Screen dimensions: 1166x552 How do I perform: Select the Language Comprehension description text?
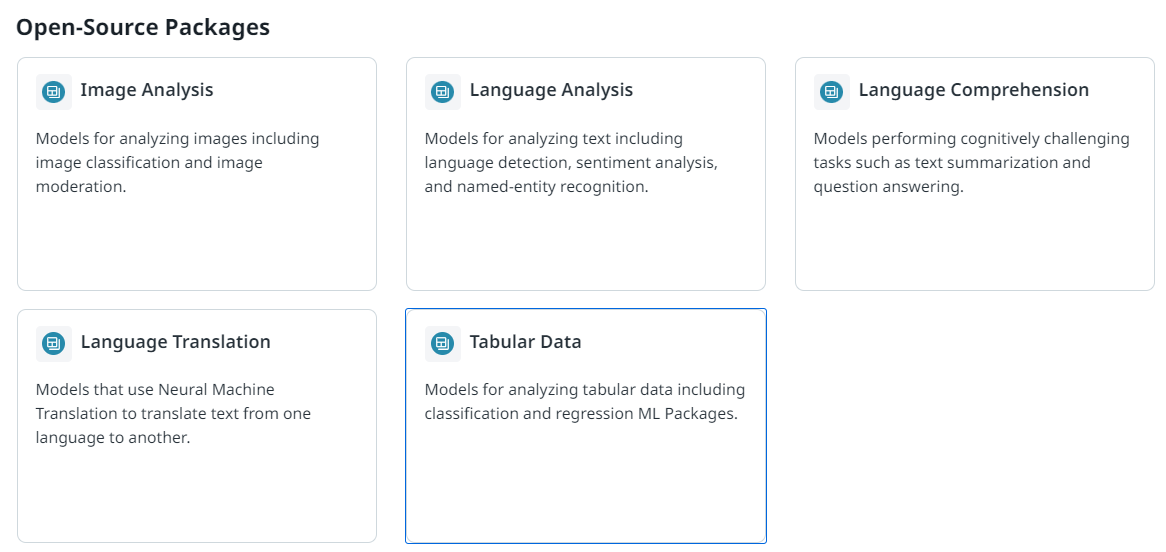click(971, 162)
